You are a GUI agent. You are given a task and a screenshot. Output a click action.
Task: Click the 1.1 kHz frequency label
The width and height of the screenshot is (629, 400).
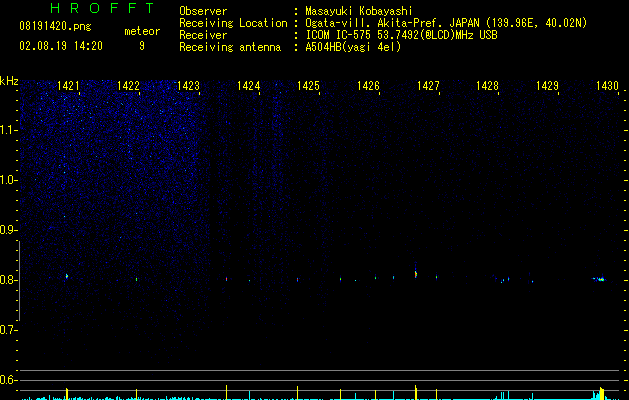point(8,130)
